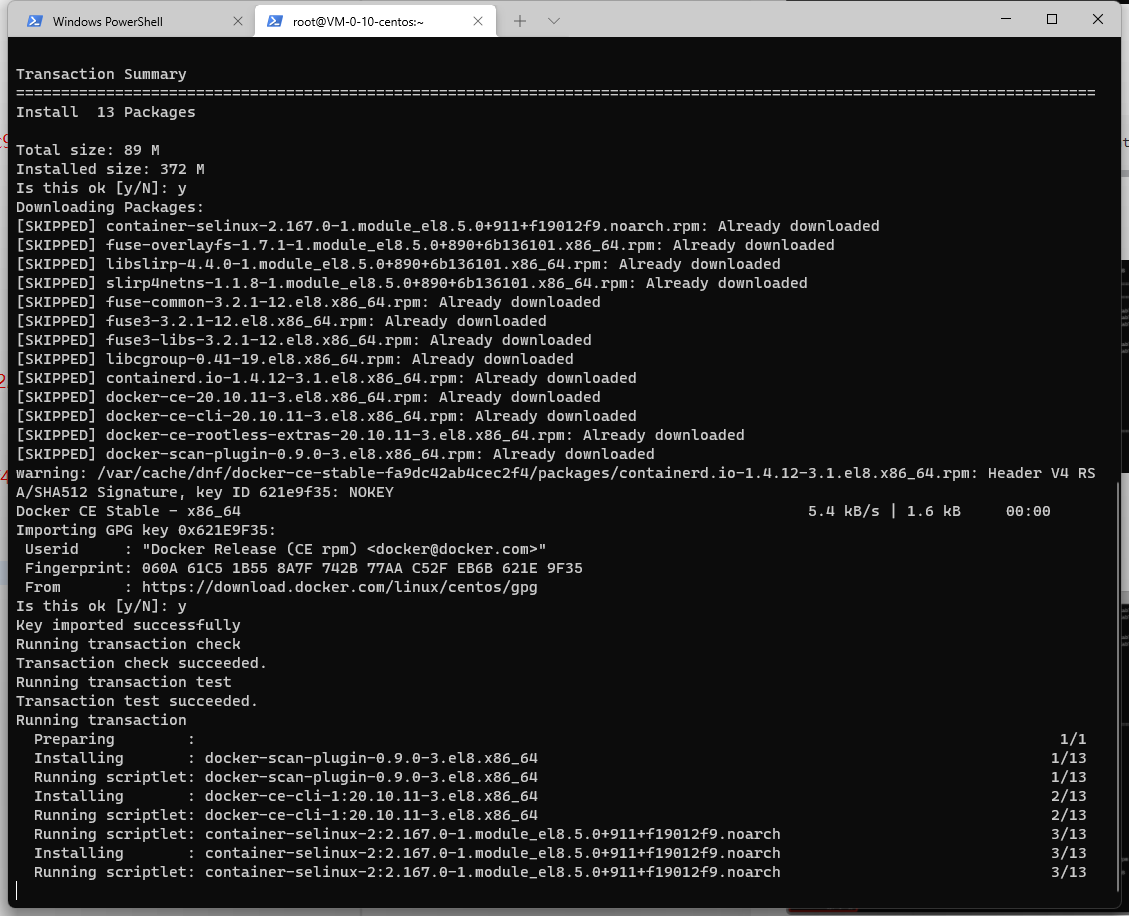Screen dimensions: 1129x916
Task: Click the 'Installed size: 372 M' line
Action: point(110,169)
